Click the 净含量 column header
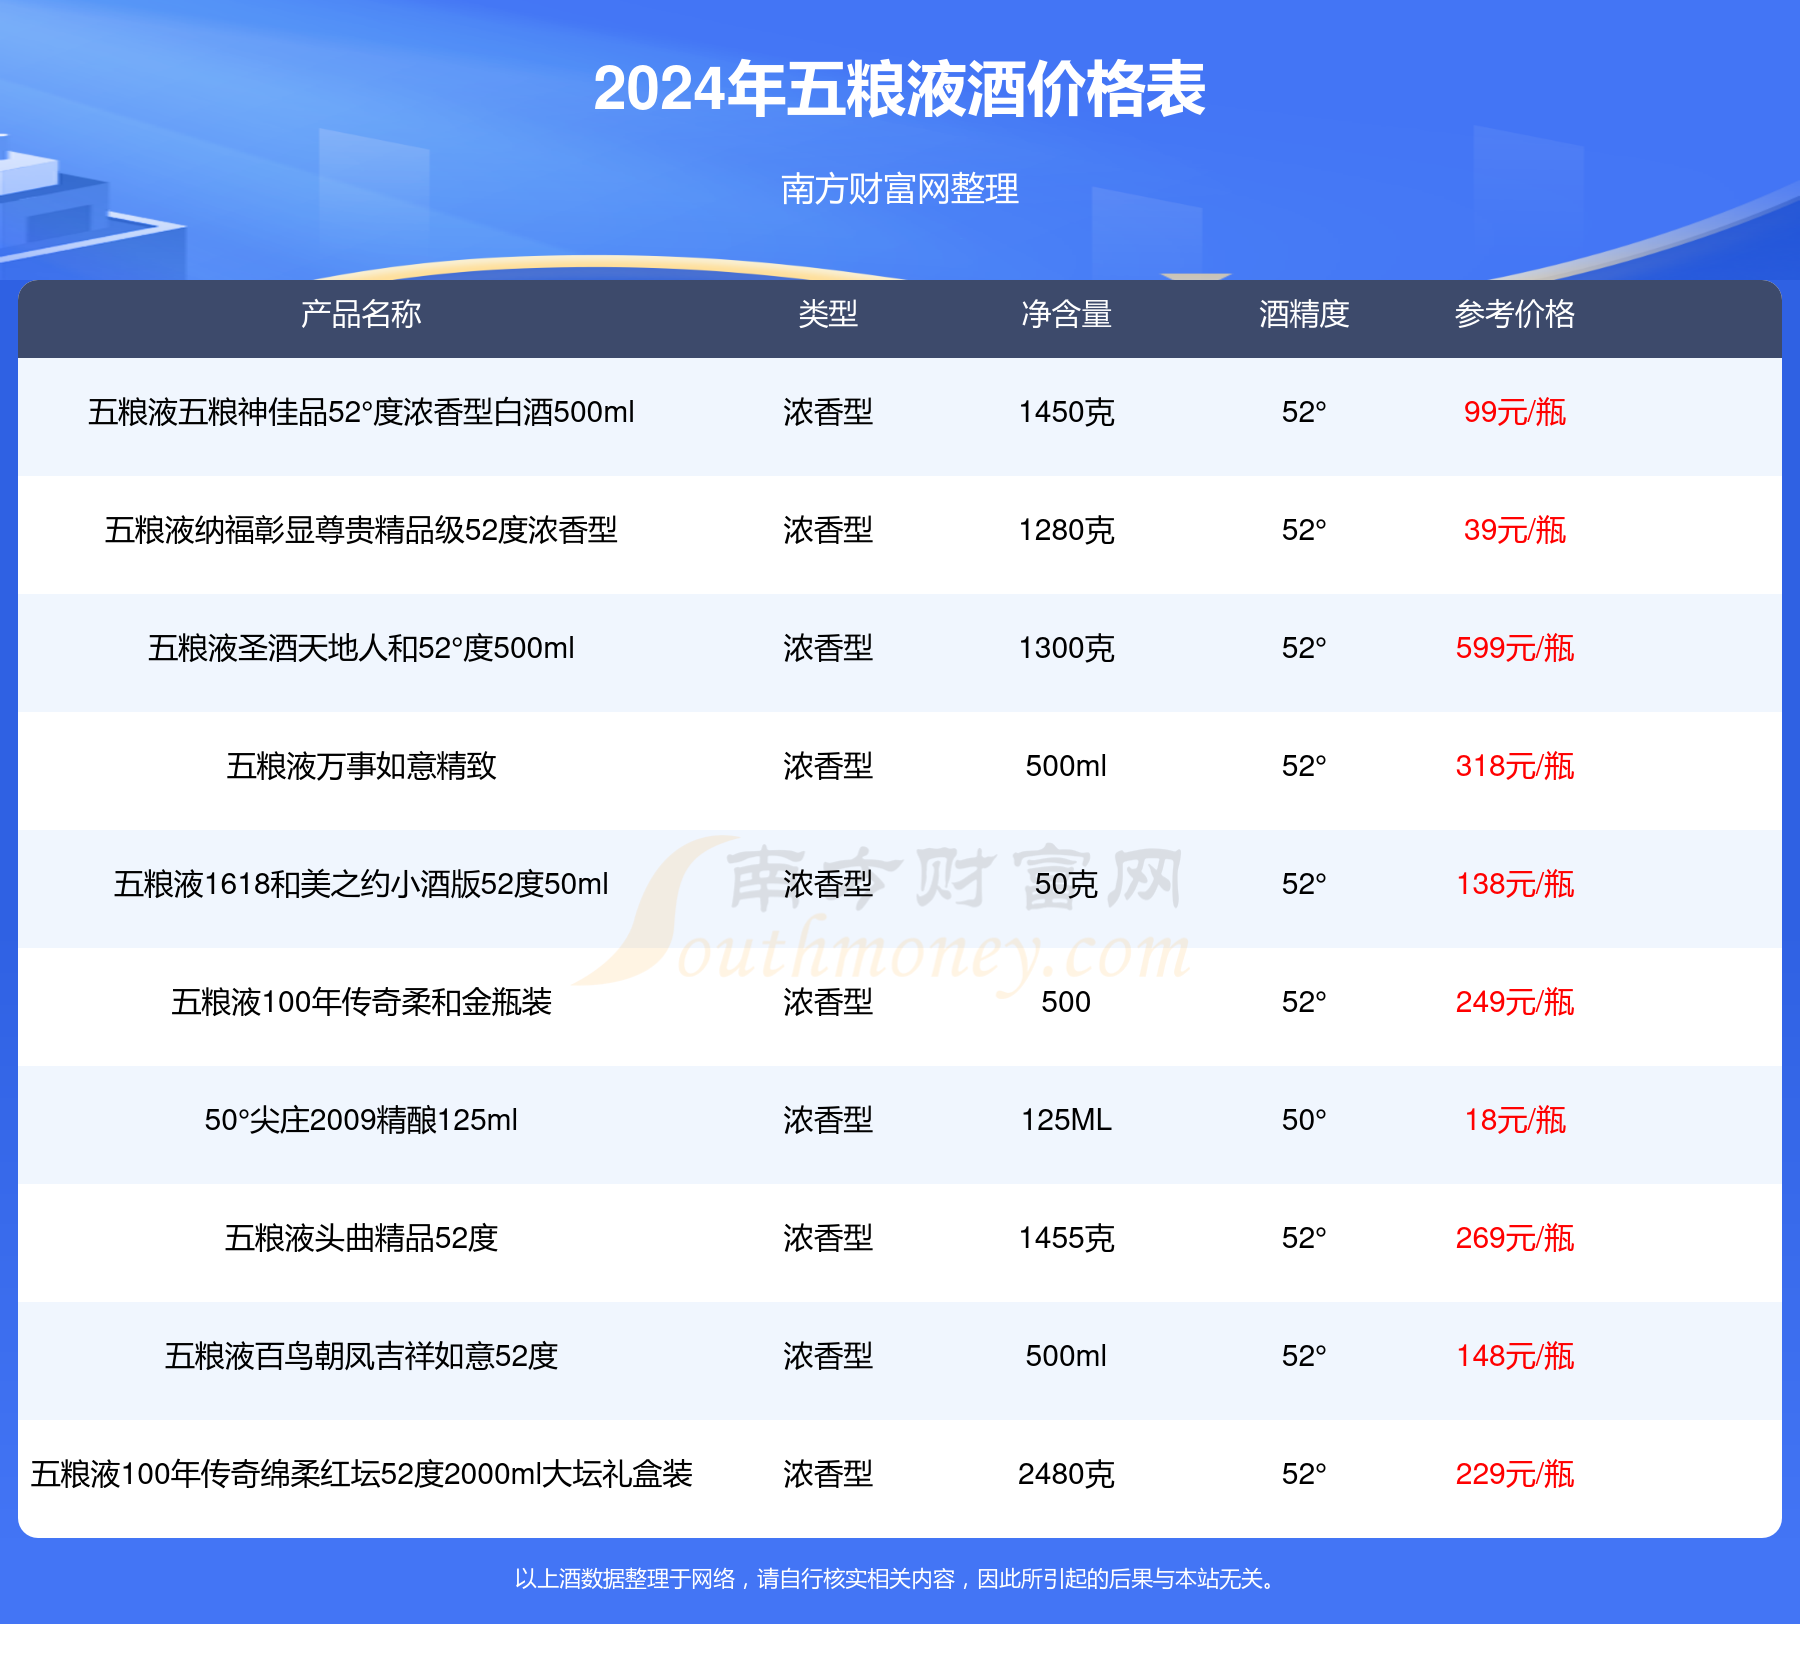The width and height of the screenshot is (1800, 1670). tap(1066, 314)
